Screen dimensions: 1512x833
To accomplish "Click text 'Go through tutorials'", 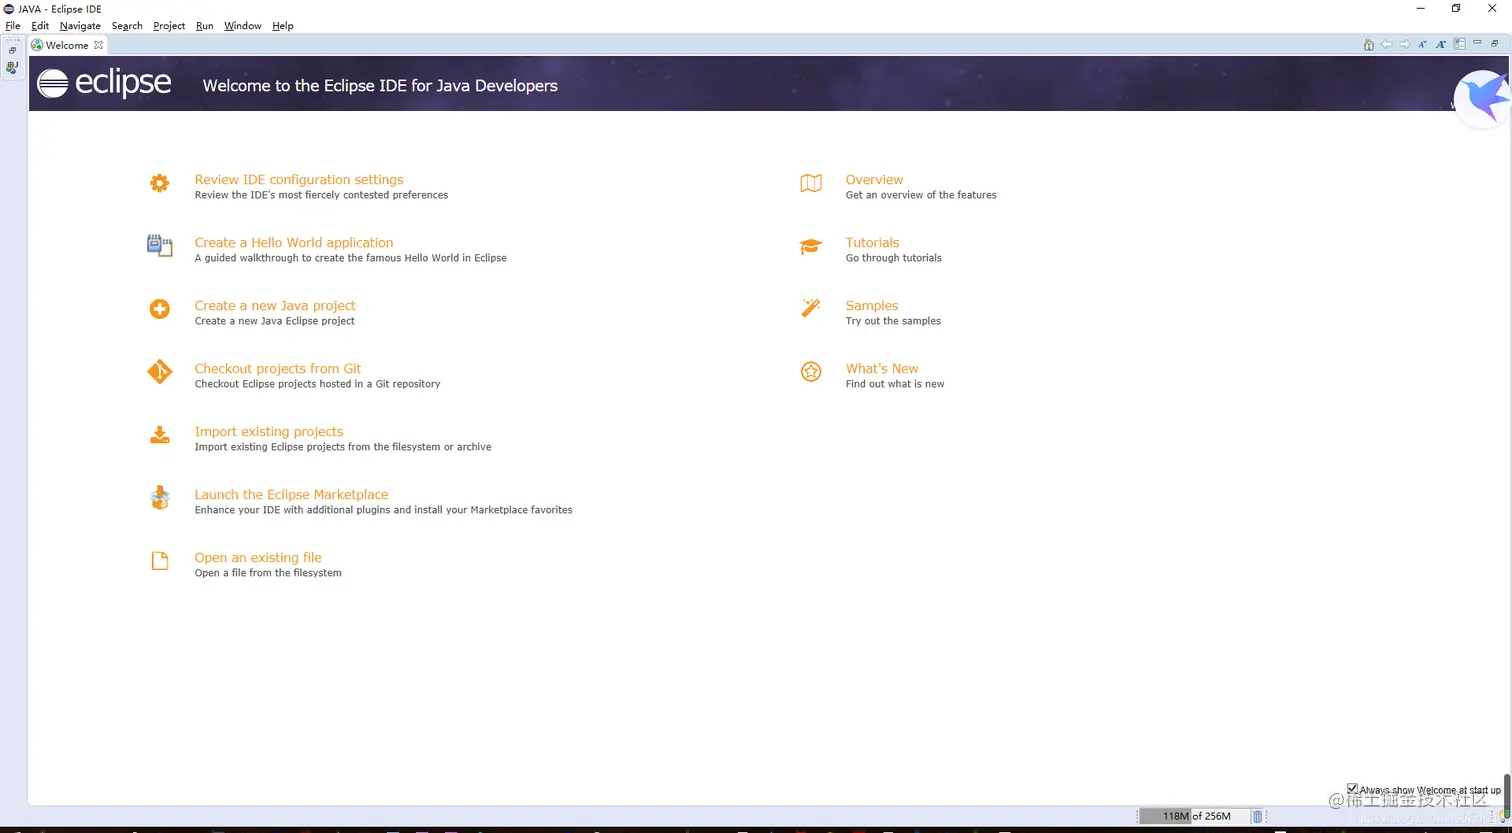I will click(894, 258).
